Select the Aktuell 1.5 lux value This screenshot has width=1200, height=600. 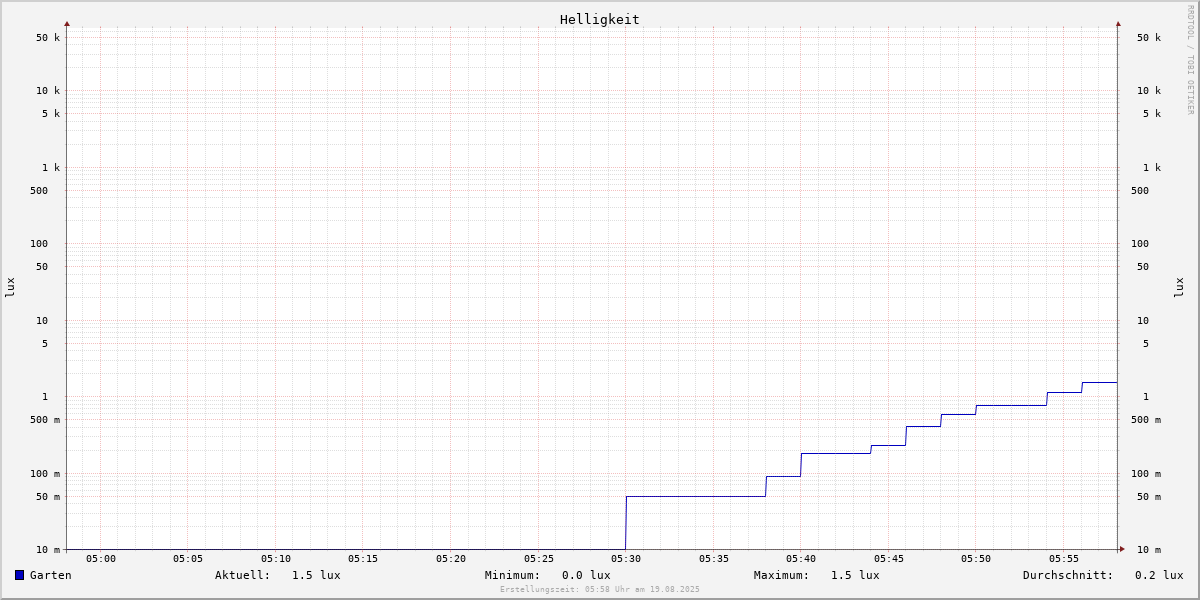point(316,575)
